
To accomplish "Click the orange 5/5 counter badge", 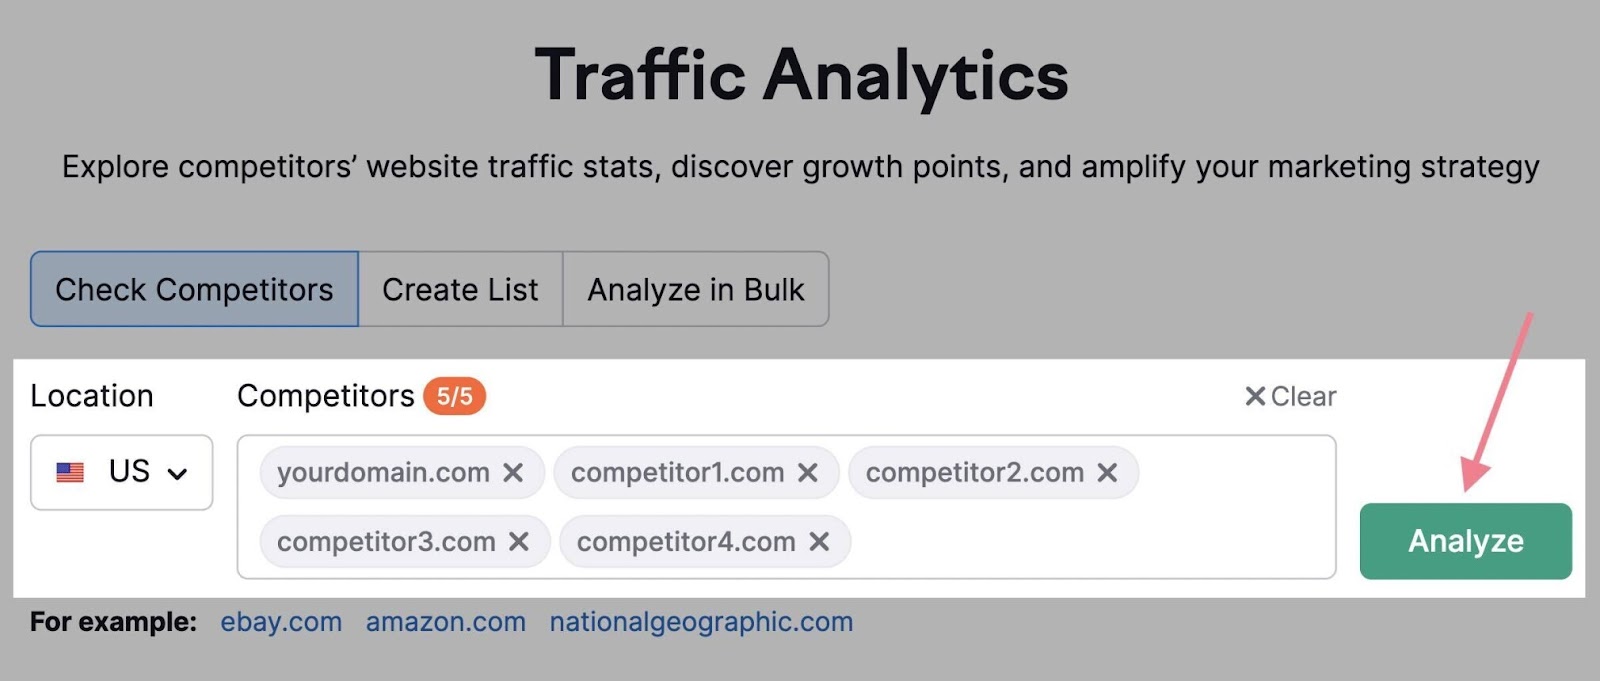I will tap(455, 396).
